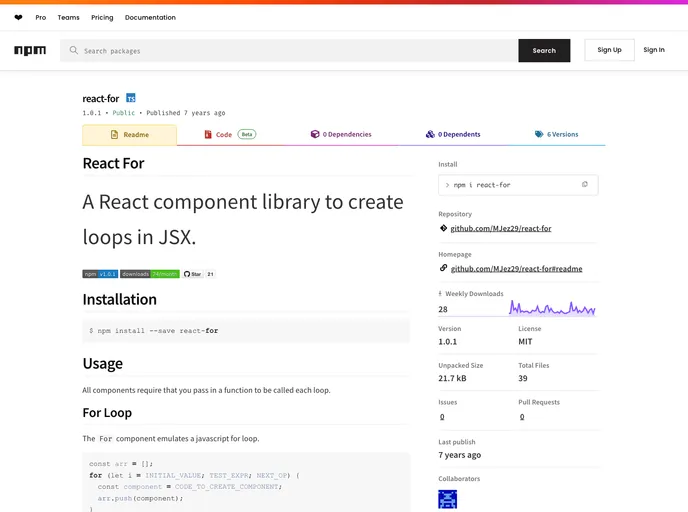Click the total files value 39

click(x=523, y=378)
